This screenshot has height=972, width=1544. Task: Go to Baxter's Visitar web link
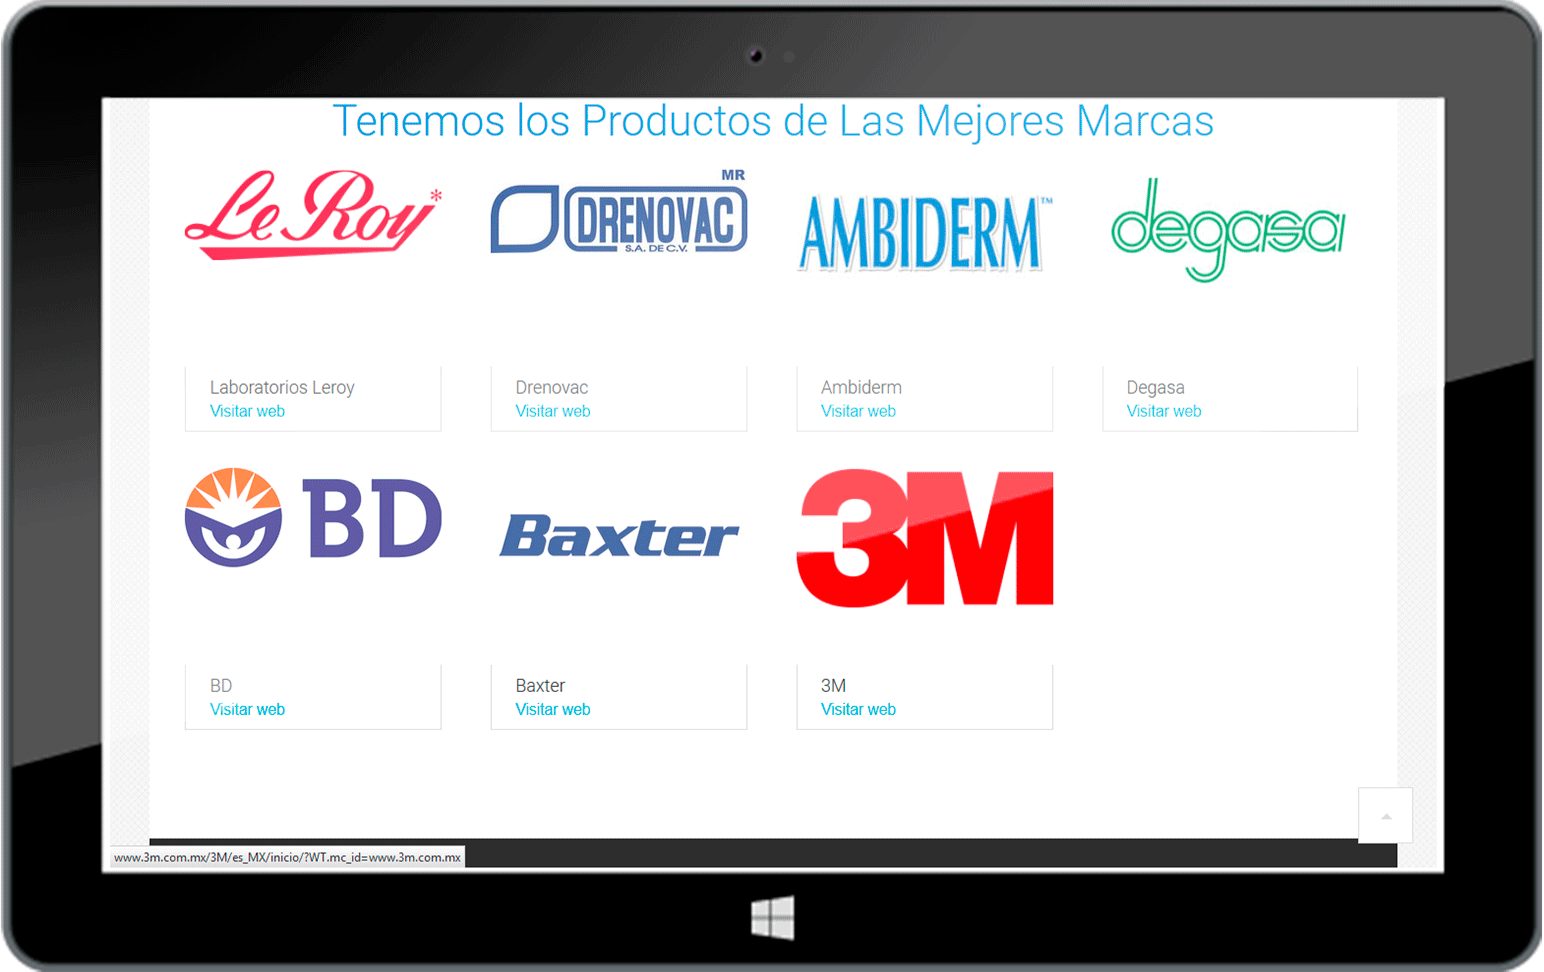tap(552, 709)
